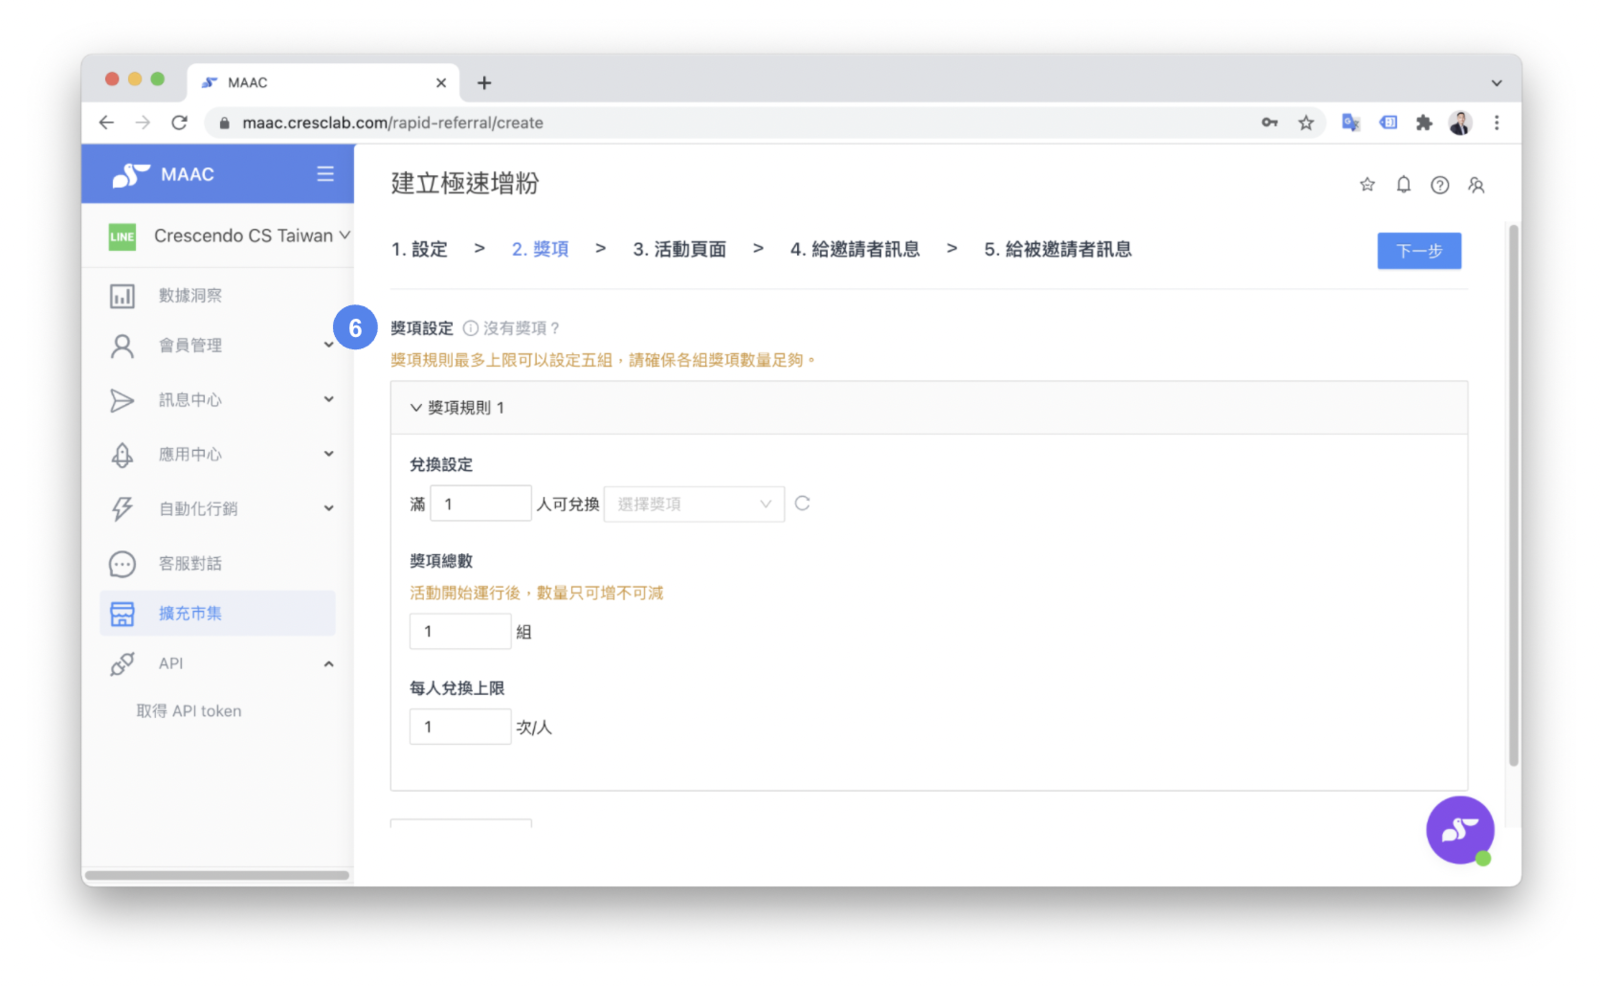
Task: Click the 沒有獎項？ help link
Action: click(521, 328)
